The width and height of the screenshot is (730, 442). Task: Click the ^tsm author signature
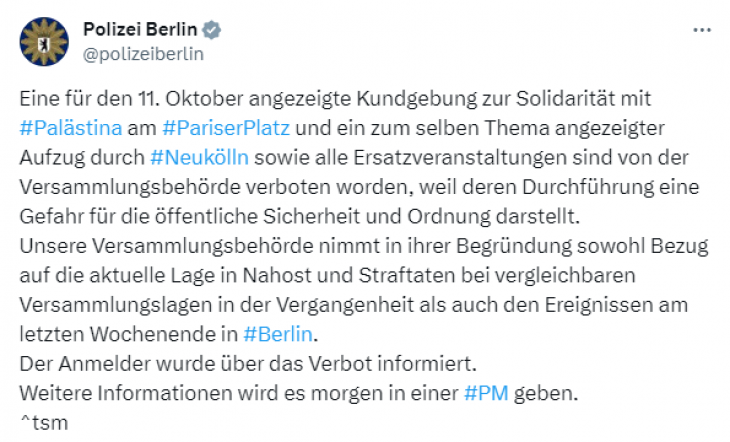[44, 423]
